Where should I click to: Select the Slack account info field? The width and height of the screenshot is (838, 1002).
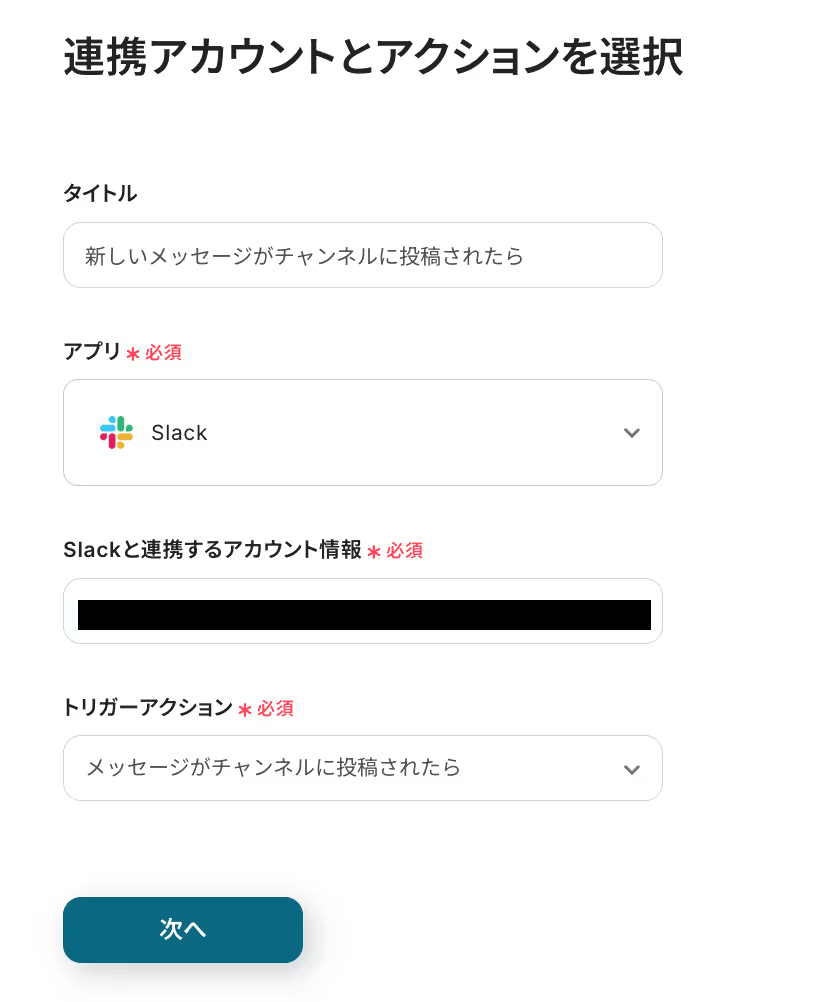point(362,611)
